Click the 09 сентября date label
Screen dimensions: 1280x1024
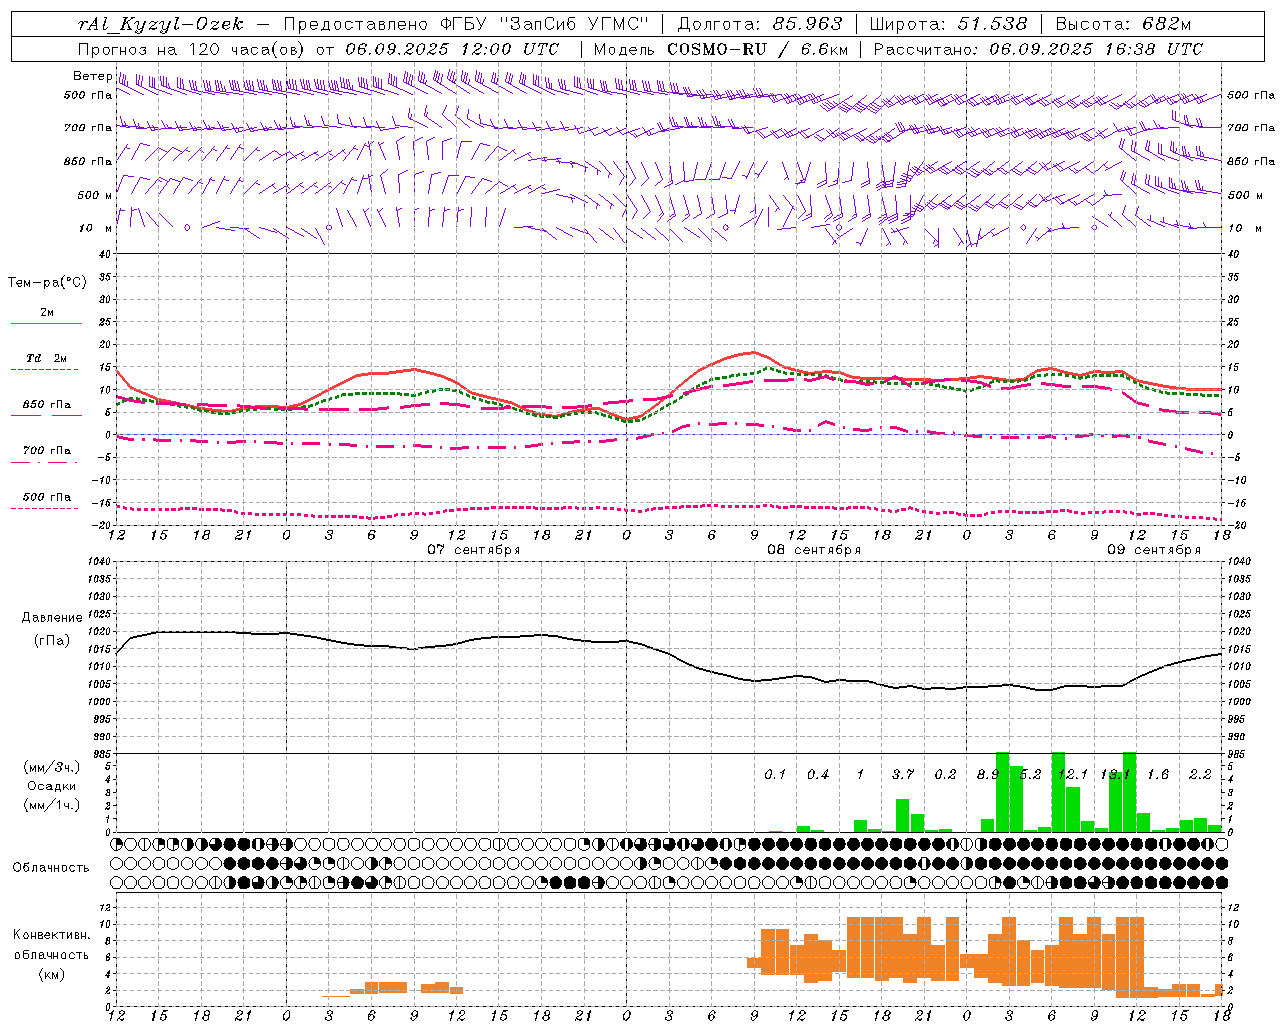click(1153, 550)
